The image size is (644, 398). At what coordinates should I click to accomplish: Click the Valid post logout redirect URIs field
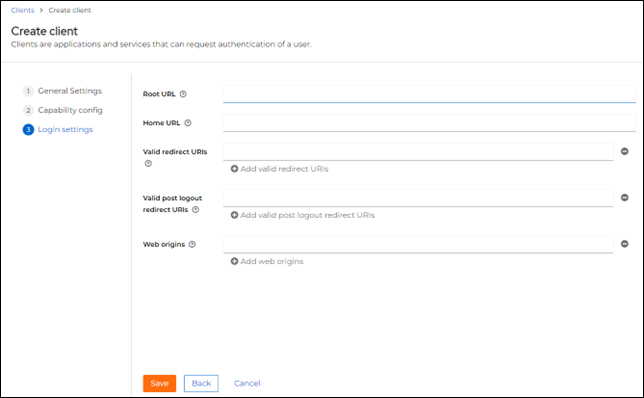pyautogui.click(x=418, y=198)
